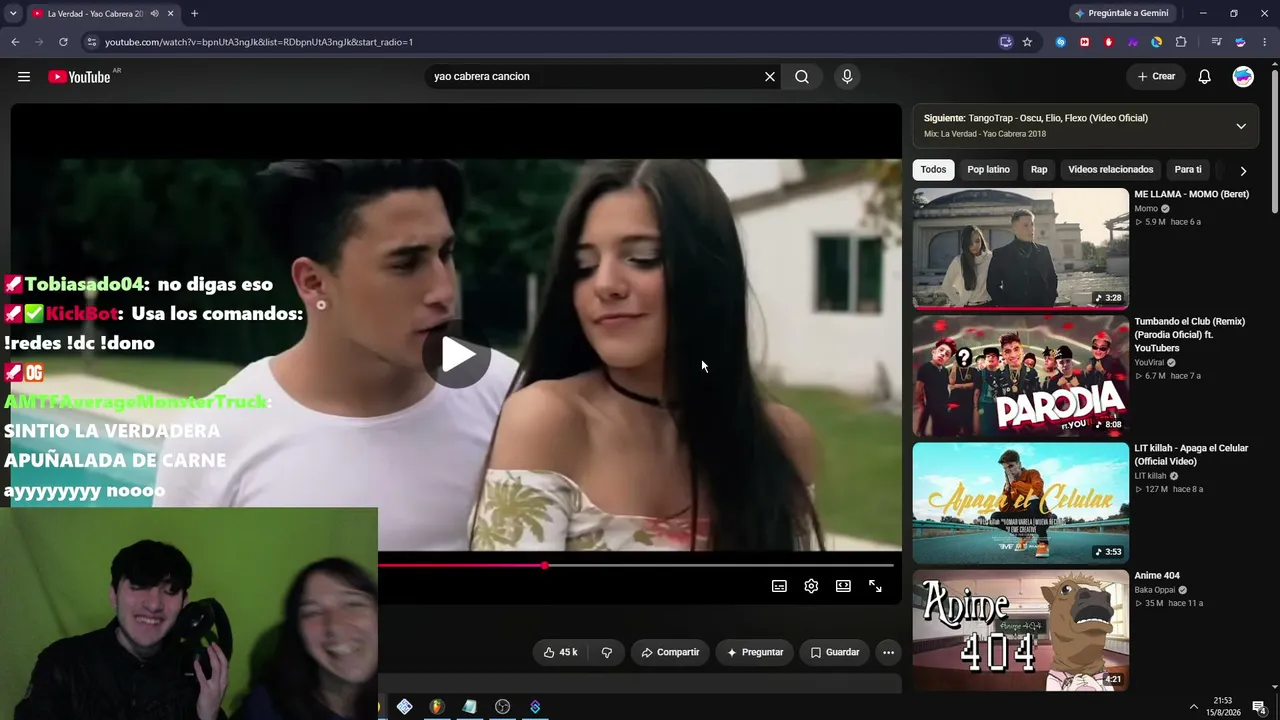Open the blue Shazam extension icon

pos(1060,42)
